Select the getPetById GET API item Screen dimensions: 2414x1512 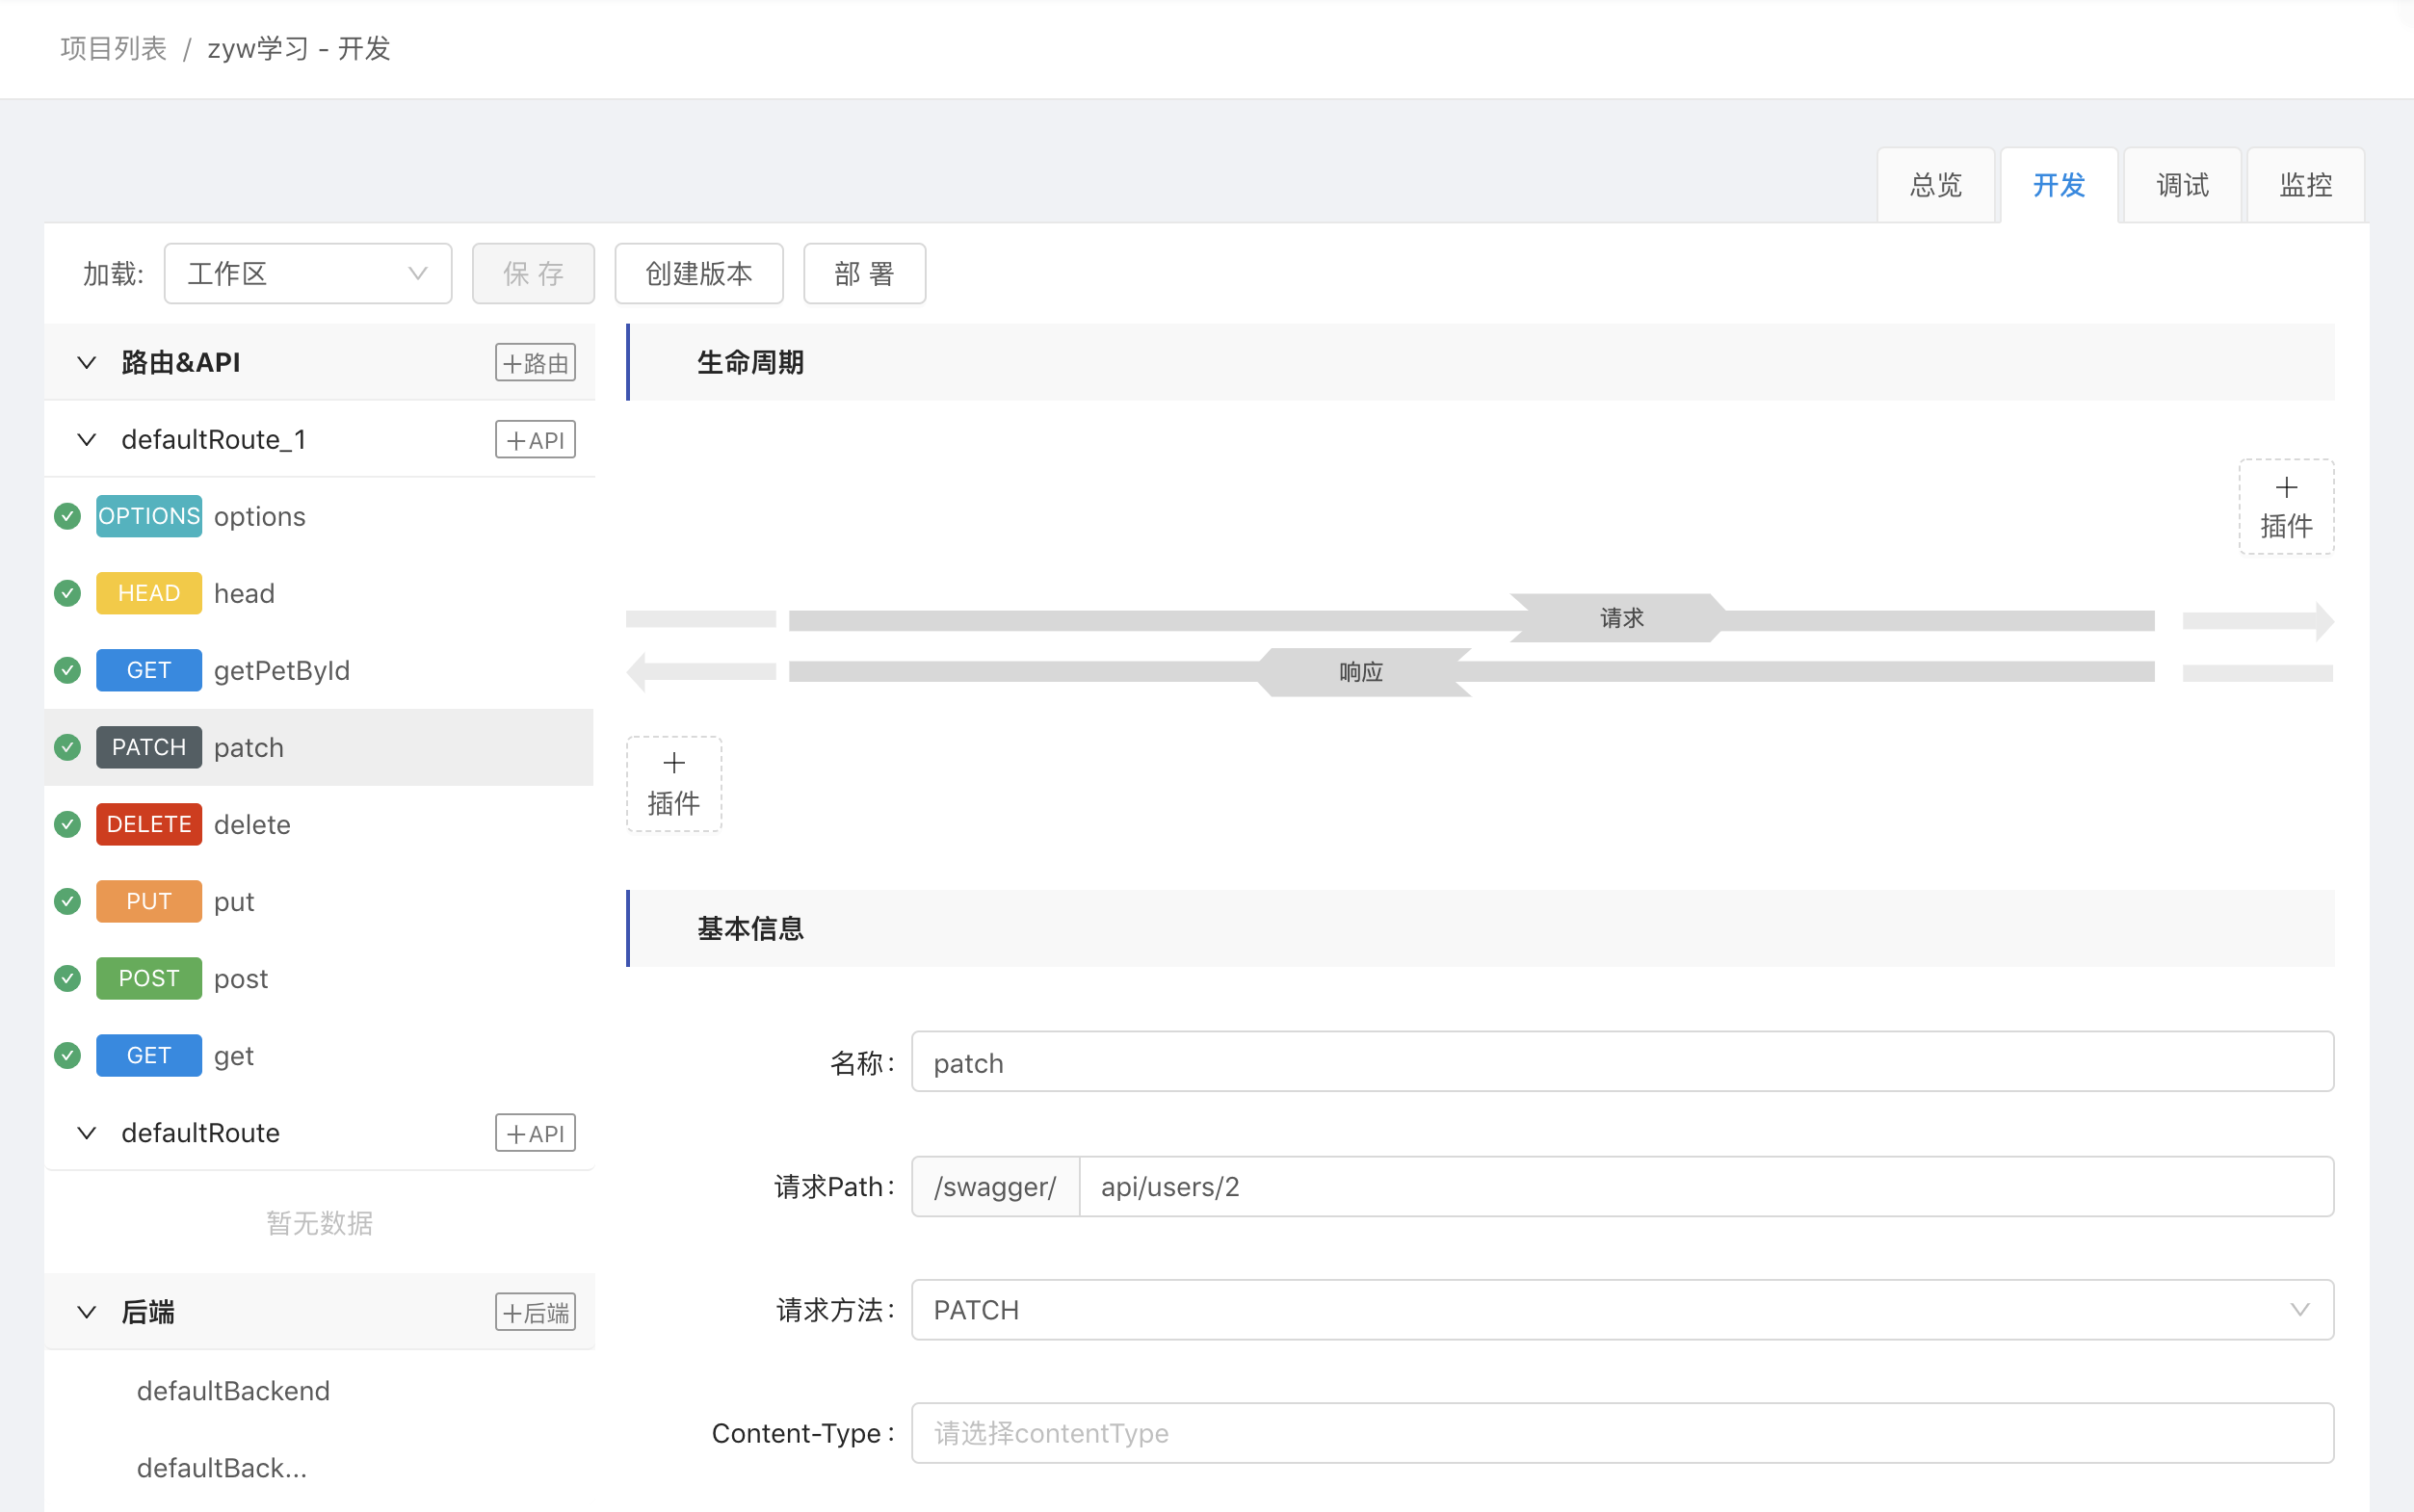coord(281,670)
